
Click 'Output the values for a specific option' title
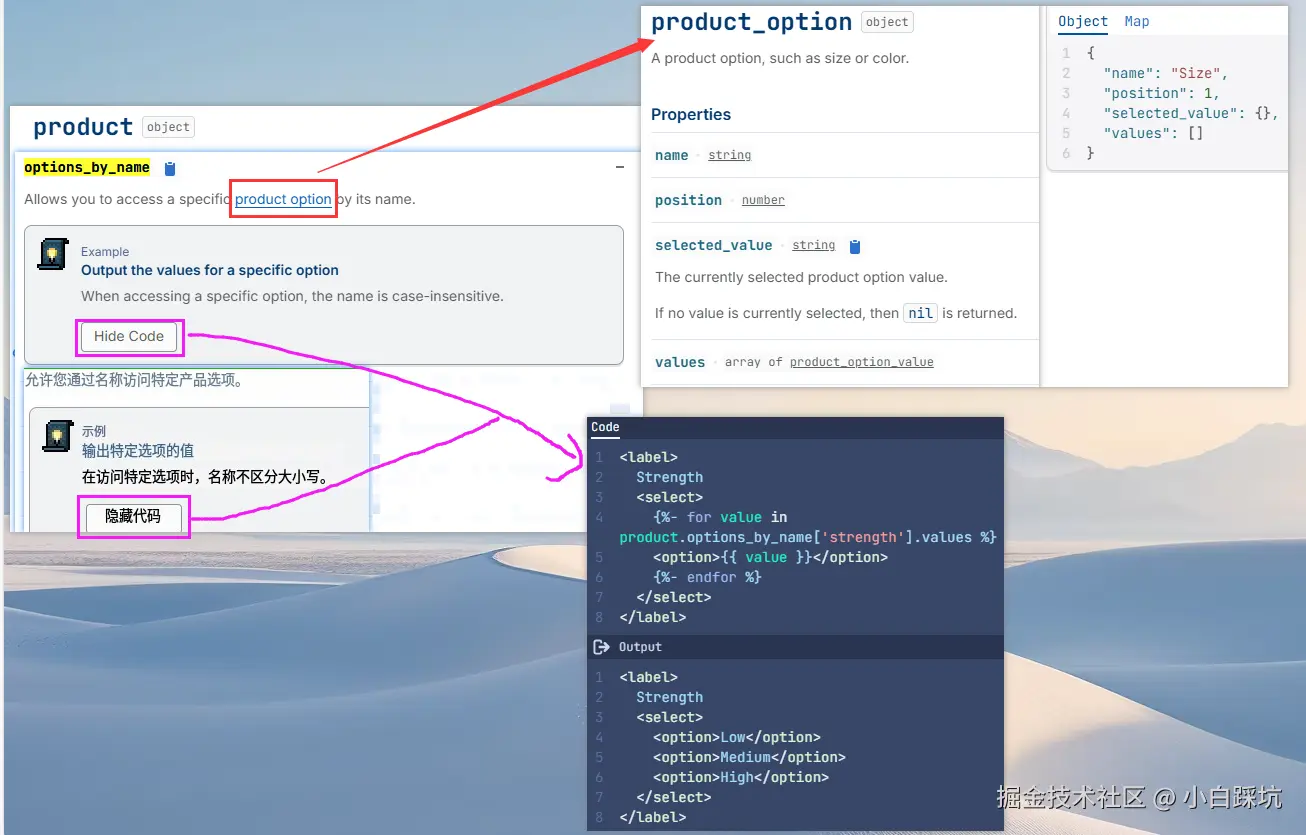tap(210, 270)
